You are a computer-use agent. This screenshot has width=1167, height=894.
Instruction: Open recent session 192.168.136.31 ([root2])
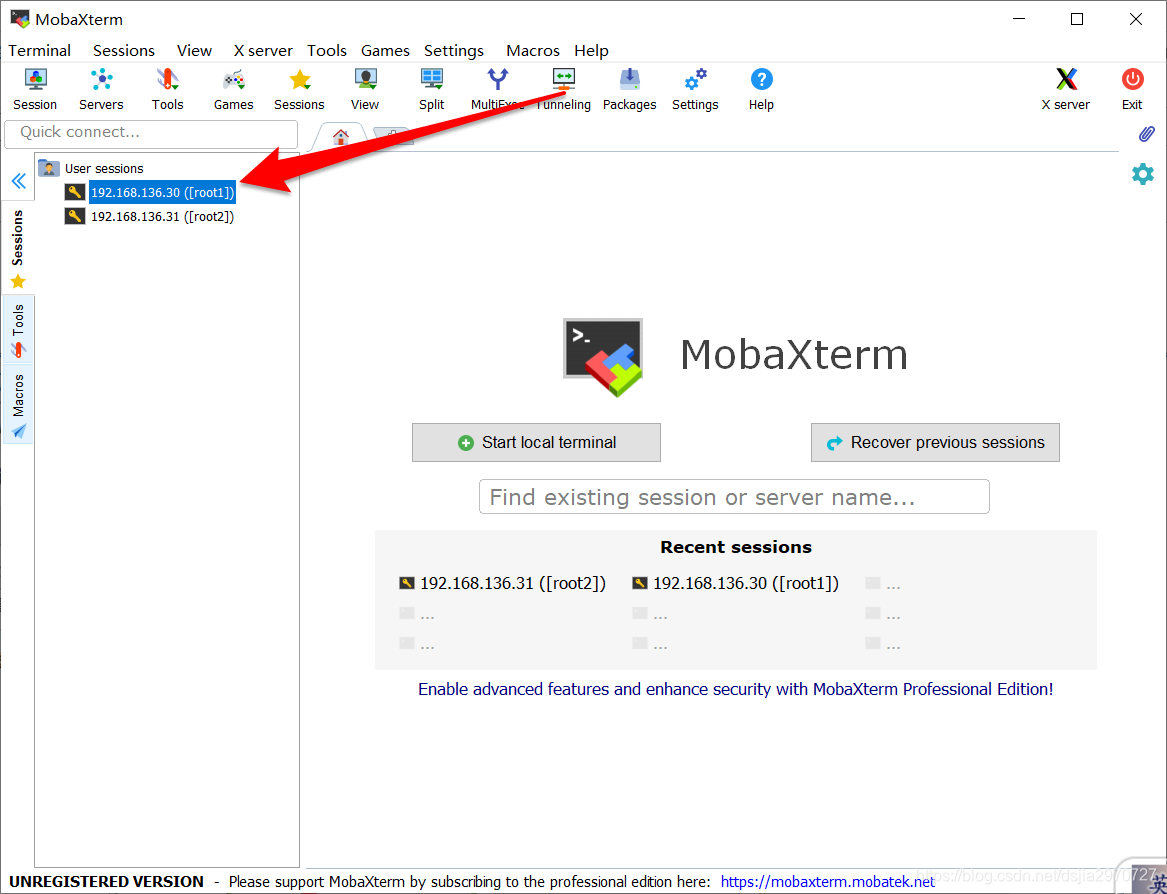[502, 583]
